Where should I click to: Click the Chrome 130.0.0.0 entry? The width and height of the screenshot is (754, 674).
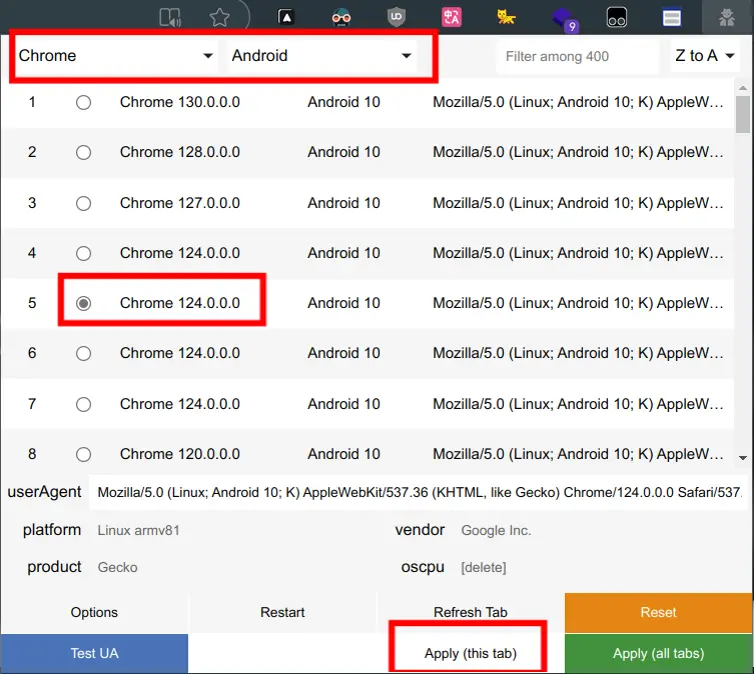click(x=180, y=102)
